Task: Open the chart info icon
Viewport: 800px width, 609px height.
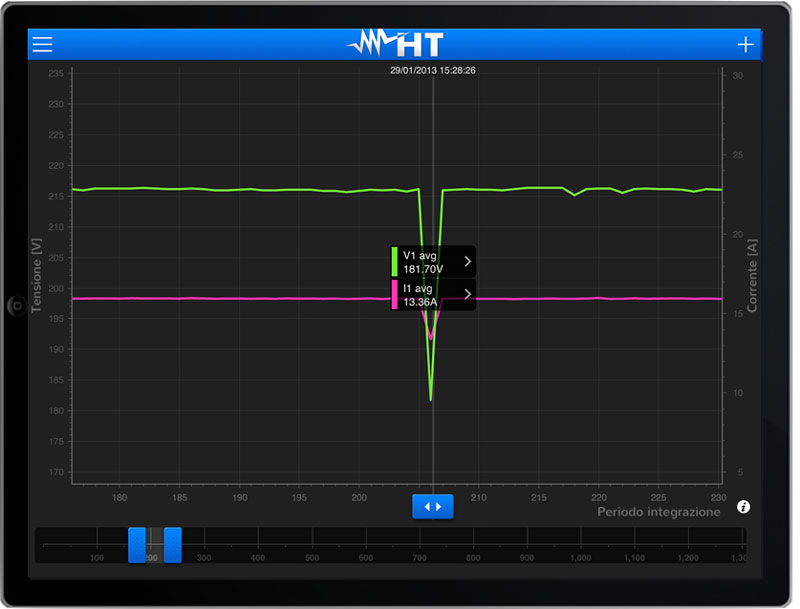Action: click(743, 507)
